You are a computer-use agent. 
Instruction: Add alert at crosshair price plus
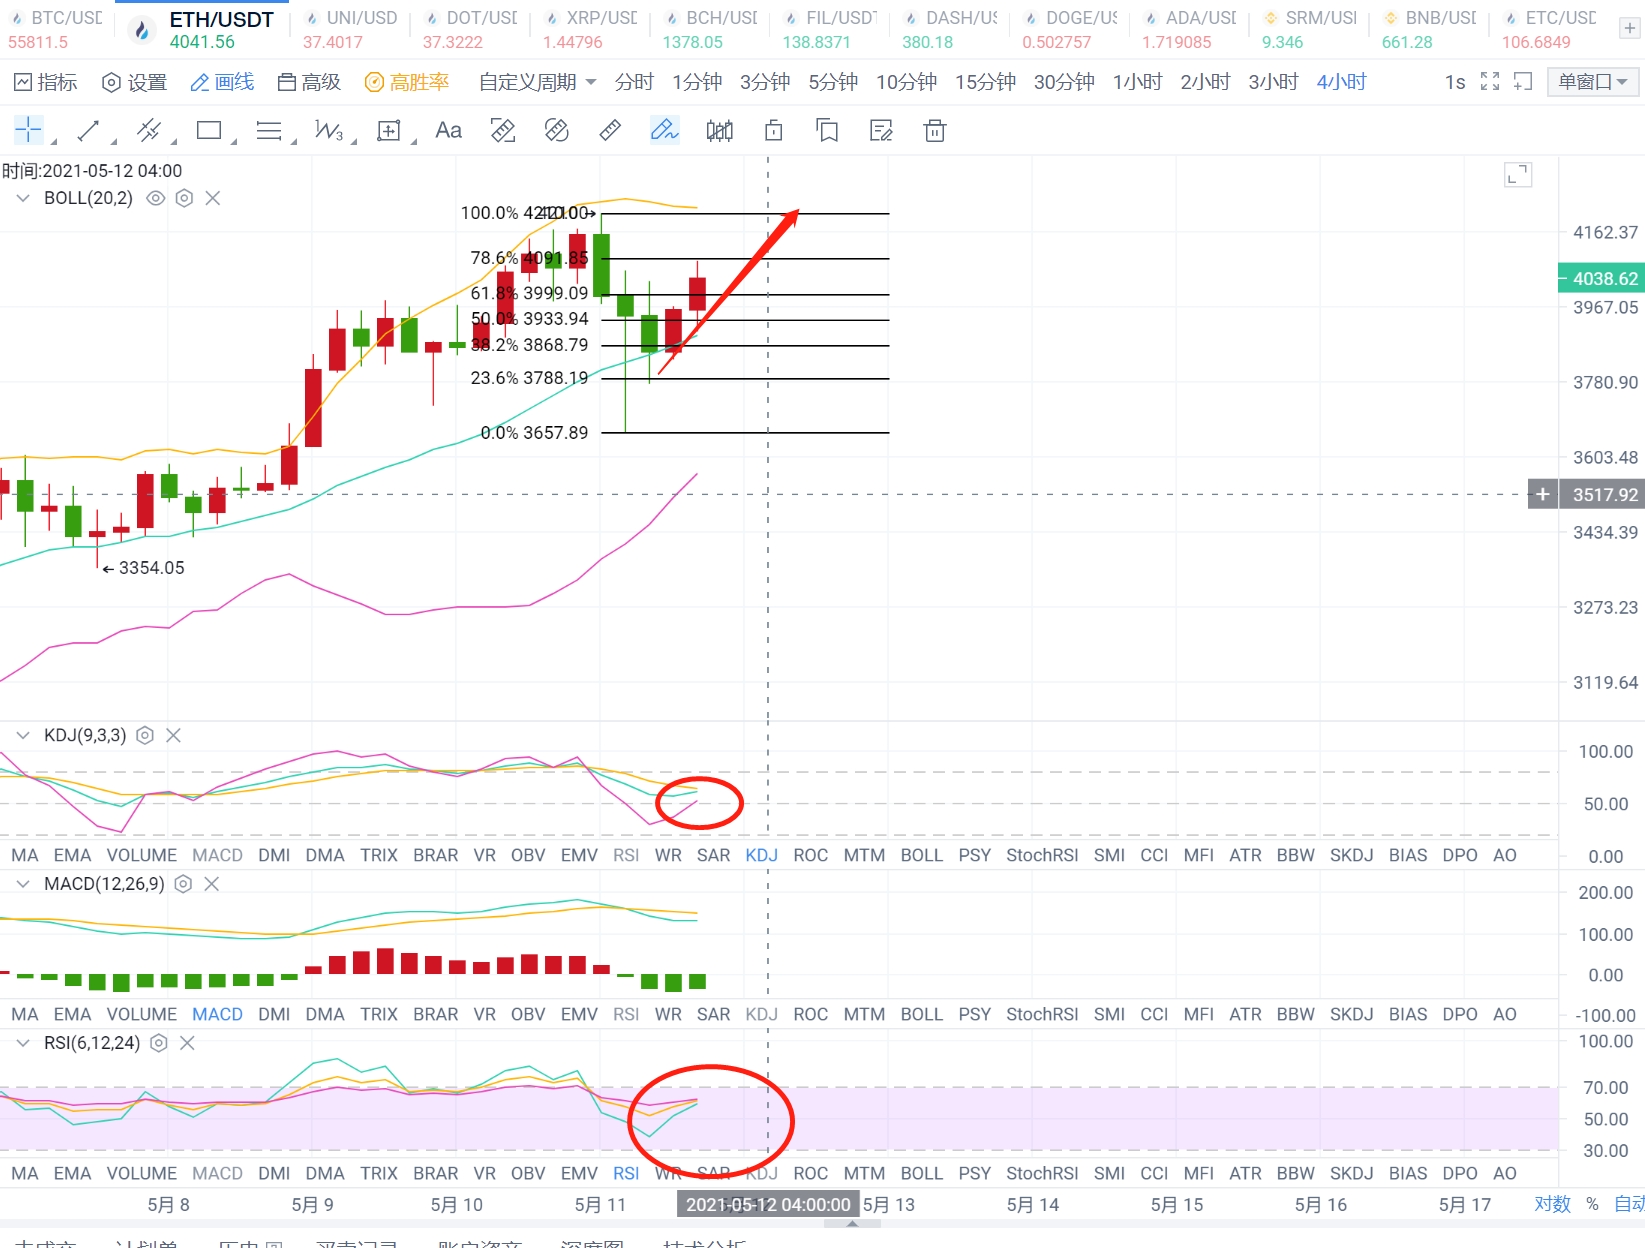coord(1543,494)
